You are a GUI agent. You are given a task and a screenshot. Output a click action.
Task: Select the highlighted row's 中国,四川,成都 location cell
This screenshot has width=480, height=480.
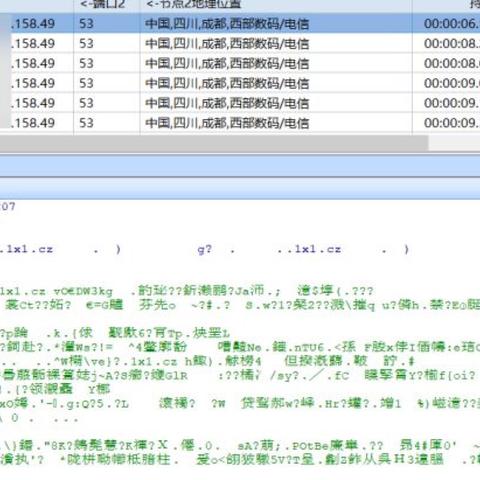click(x=227, y=24)
